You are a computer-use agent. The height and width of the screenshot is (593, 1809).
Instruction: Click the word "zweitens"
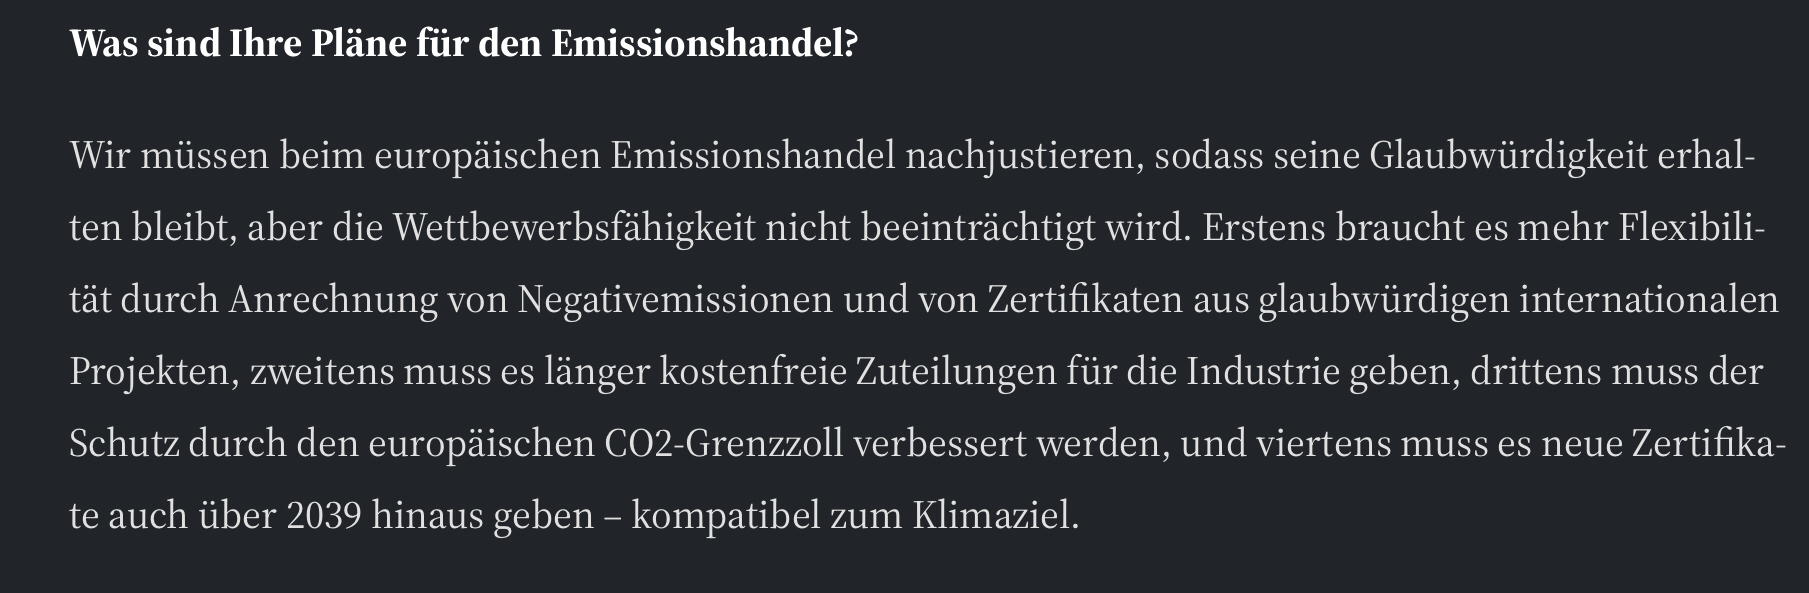pyautogui.click(x=321, y=372)
